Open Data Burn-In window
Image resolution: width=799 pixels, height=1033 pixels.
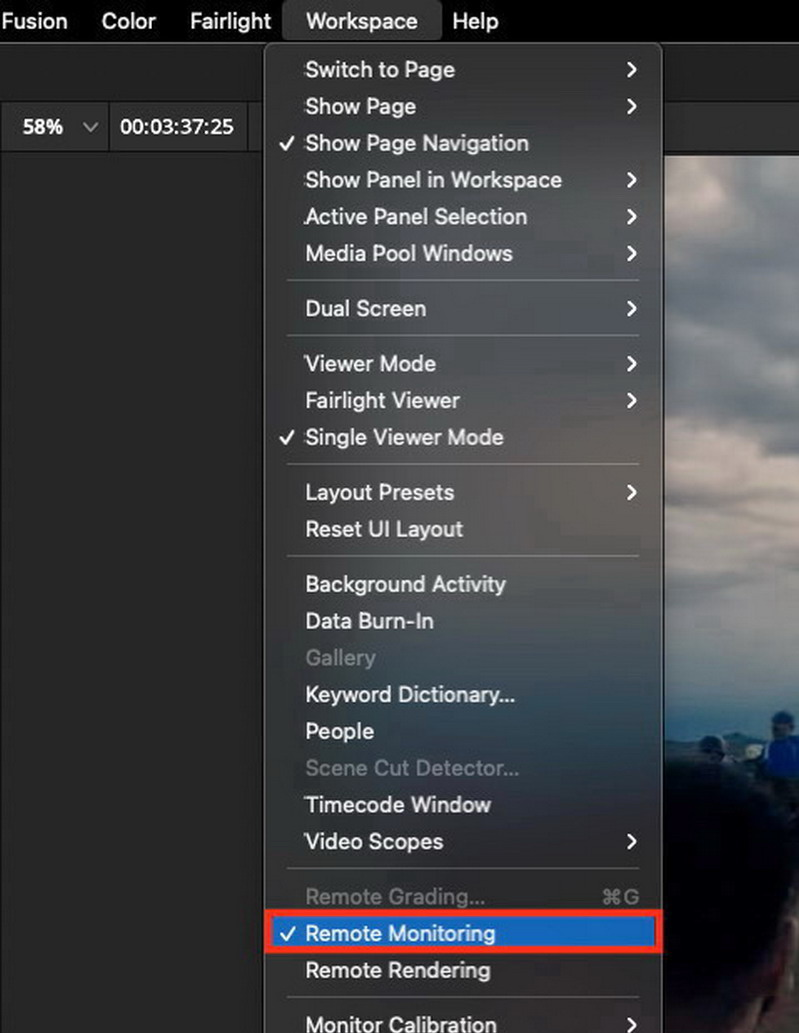[x=463, y=621]
